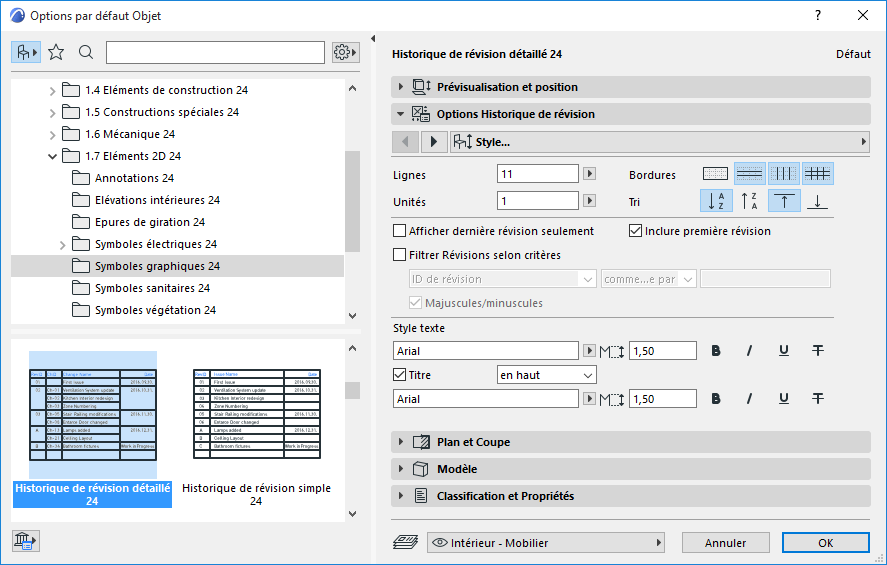Sort revisions A to Z ascending
The height and width of the screenshot is (565, 887).
[x=716, y=201]
